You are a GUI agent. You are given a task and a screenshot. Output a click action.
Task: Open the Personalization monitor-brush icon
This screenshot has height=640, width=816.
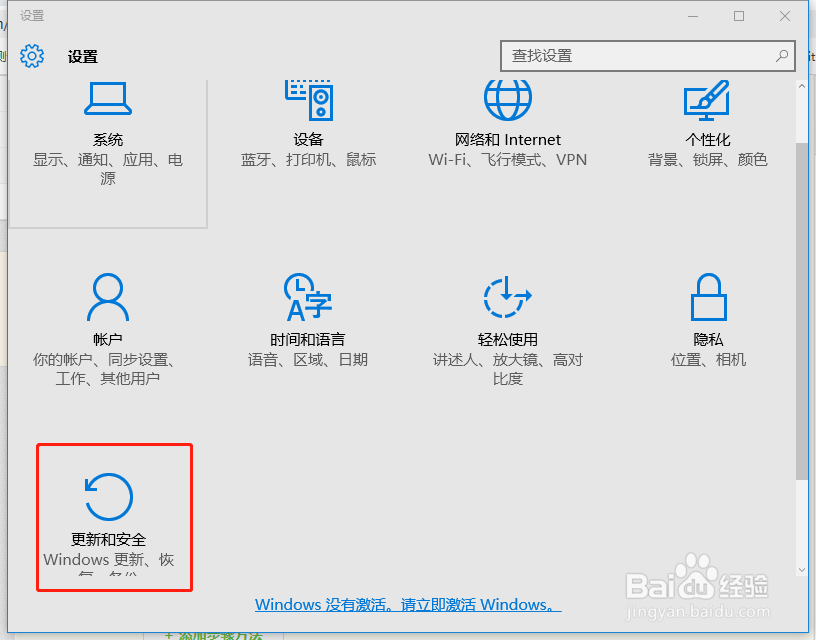(x=707, y=100)
